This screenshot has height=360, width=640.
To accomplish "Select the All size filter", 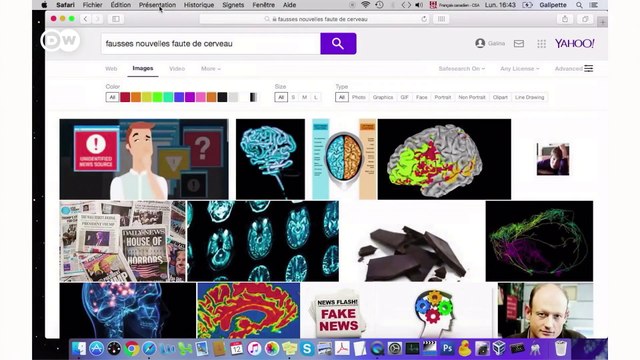I will click(x=281, y=97).
